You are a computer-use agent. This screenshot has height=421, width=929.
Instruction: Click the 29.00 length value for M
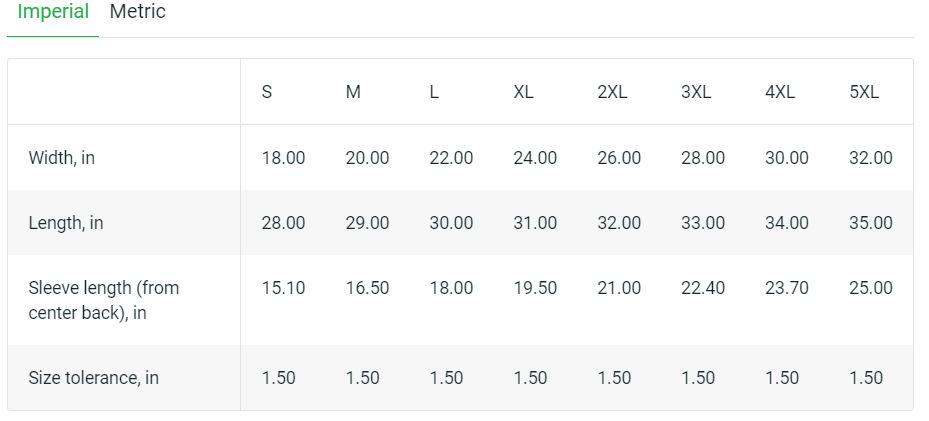coord(367,223)
